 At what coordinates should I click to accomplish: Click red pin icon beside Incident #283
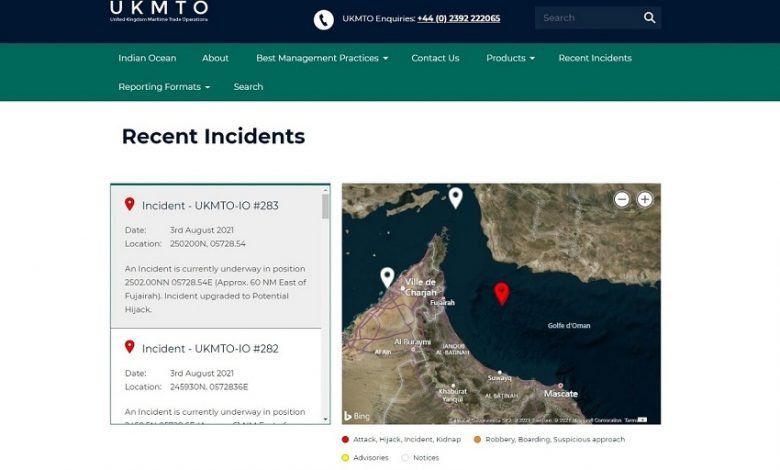click(129, 204)
